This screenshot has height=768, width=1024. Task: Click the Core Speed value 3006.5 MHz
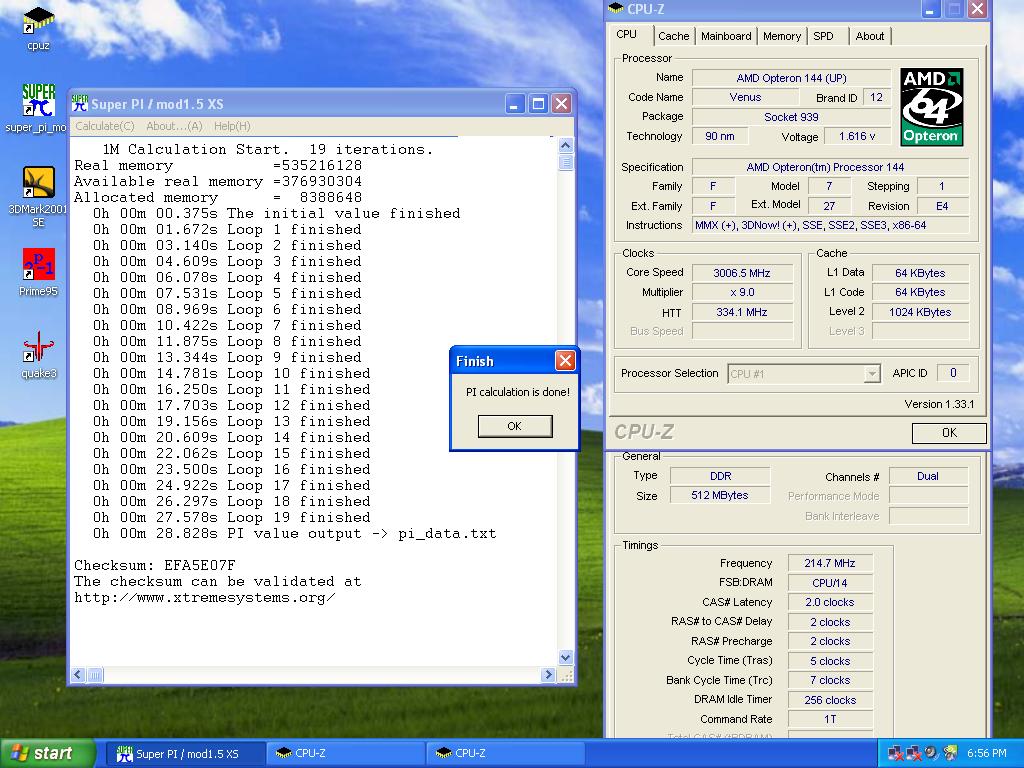pyautogui.click(x=741, y=273)
